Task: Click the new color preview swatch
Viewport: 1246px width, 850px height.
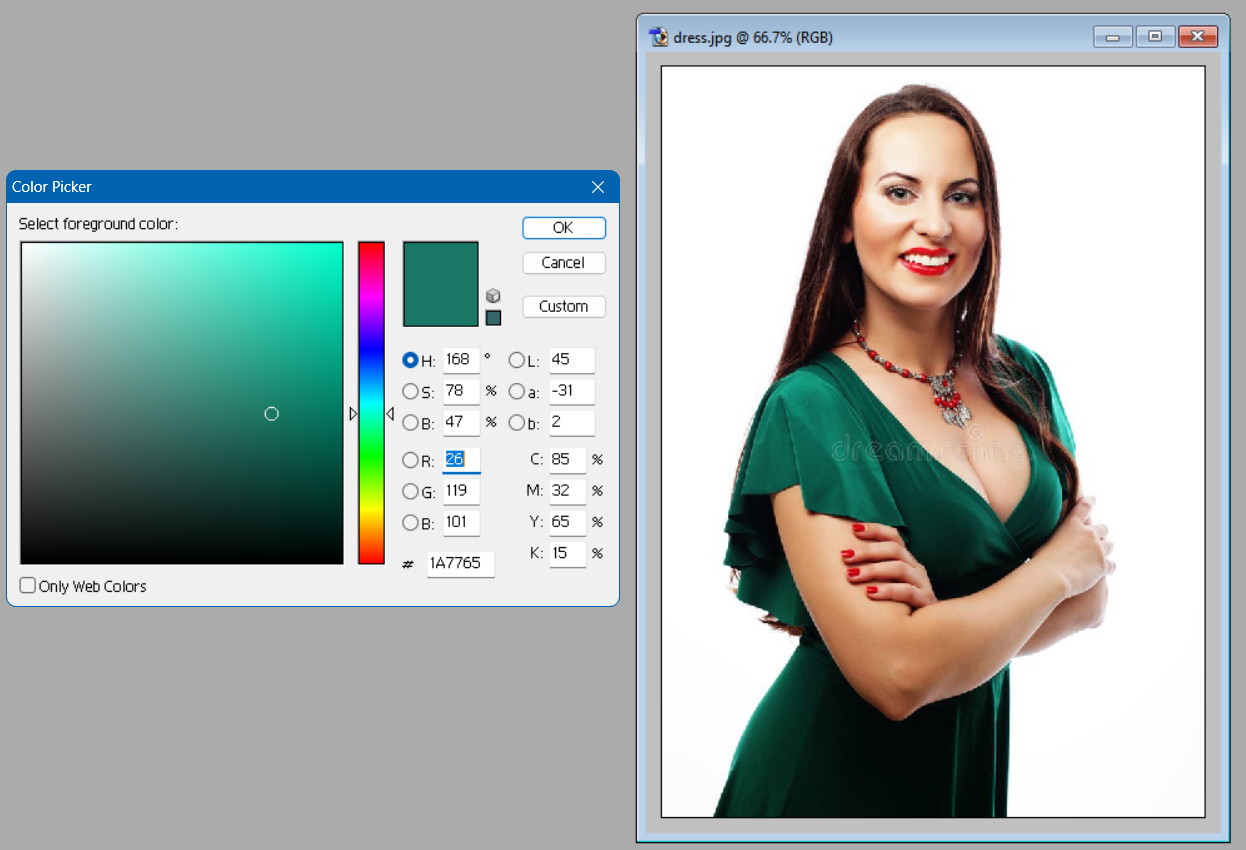Action: (x=441, y=284)
